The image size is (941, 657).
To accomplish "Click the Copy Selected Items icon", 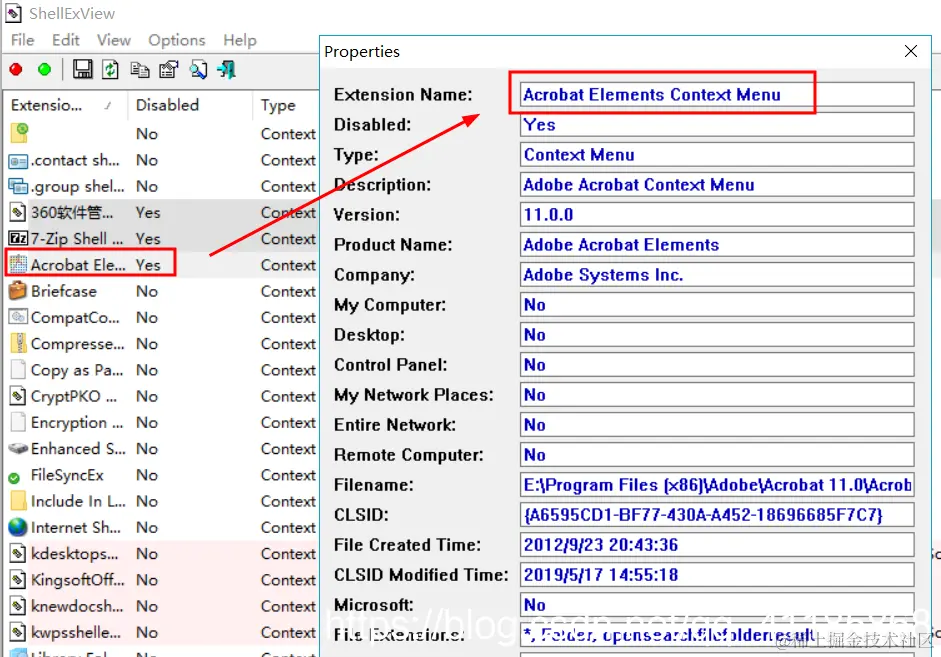I will (x=140, y=70).
